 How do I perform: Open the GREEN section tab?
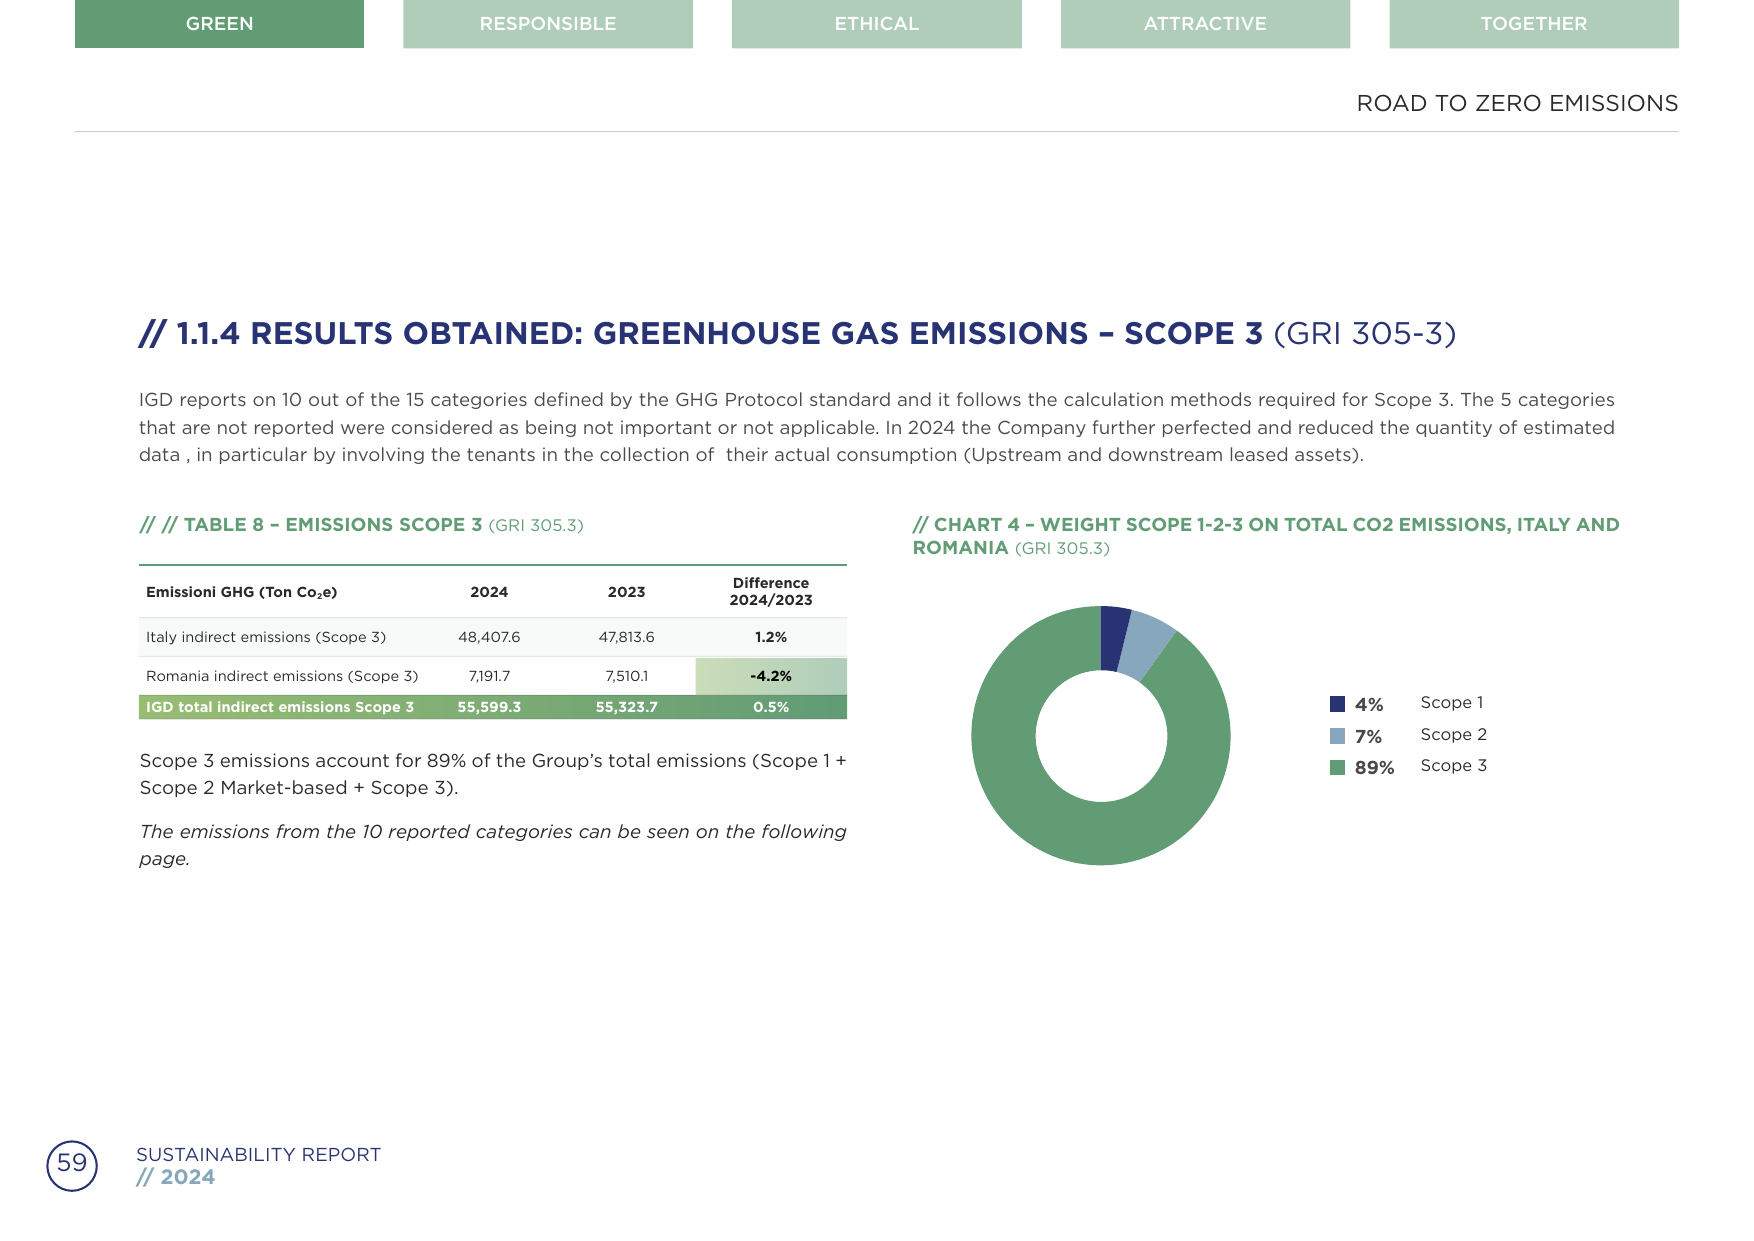(219, 24)
